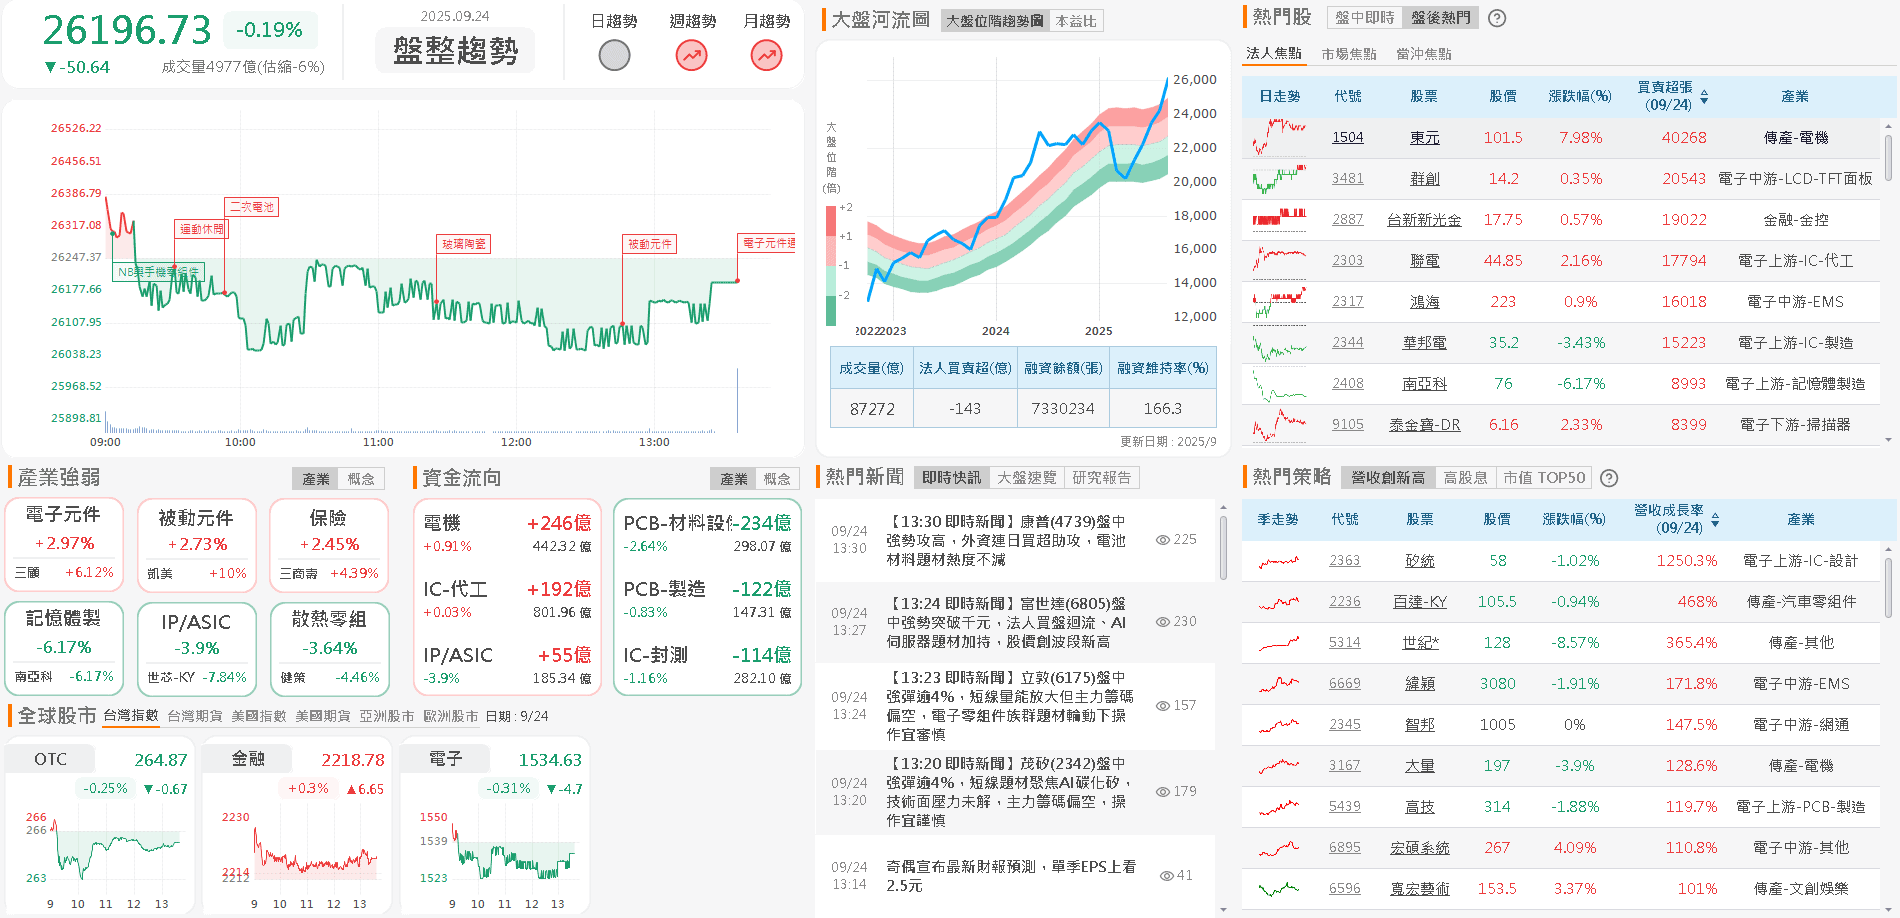Switch 資金流向 panel to 概念 view
1900x918 pixels.
779,478
